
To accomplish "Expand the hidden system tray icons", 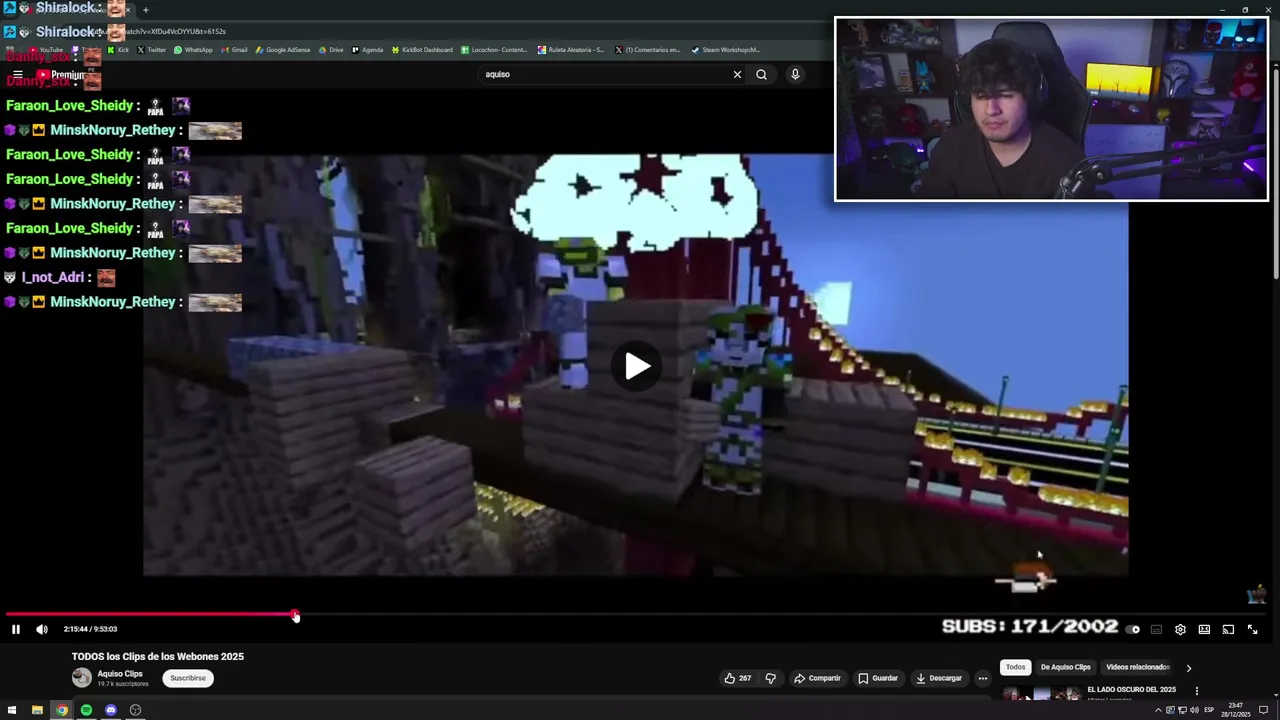I will pos(1159,710).
